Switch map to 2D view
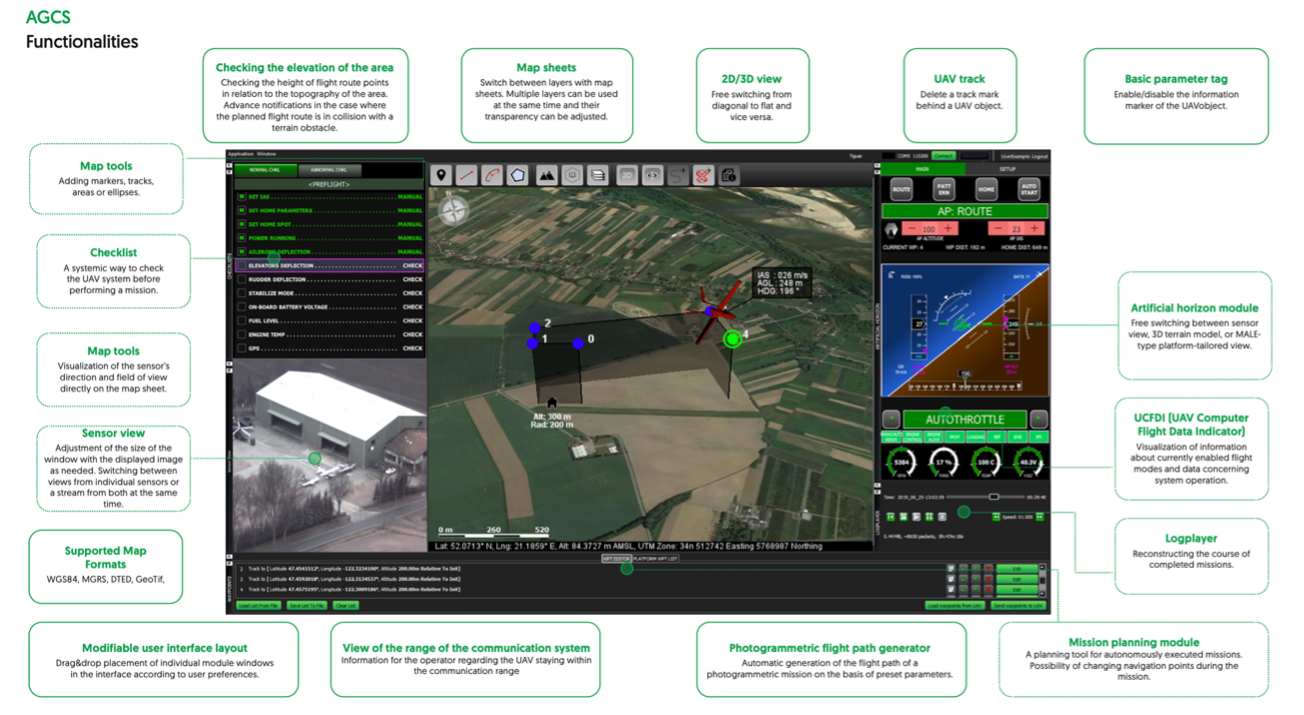 coord(627,174)
